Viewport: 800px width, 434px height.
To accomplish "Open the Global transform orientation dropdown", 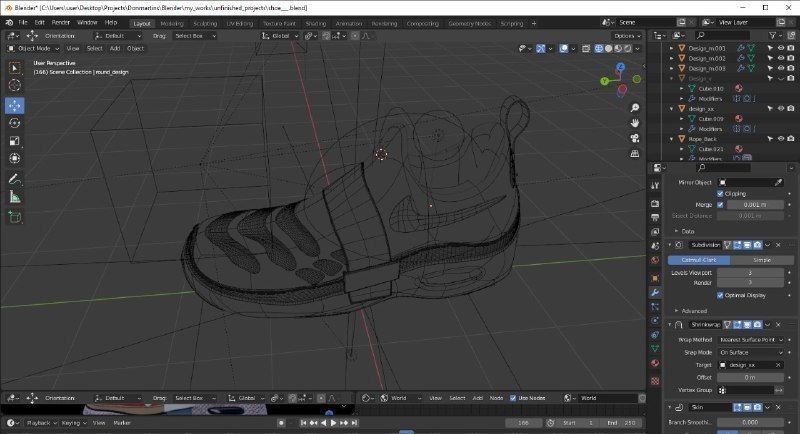I will 280,36.
